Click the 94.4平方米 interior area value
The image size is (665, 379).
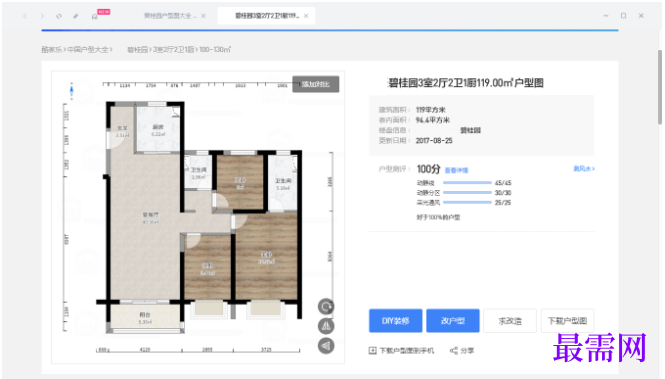(433, 120)
